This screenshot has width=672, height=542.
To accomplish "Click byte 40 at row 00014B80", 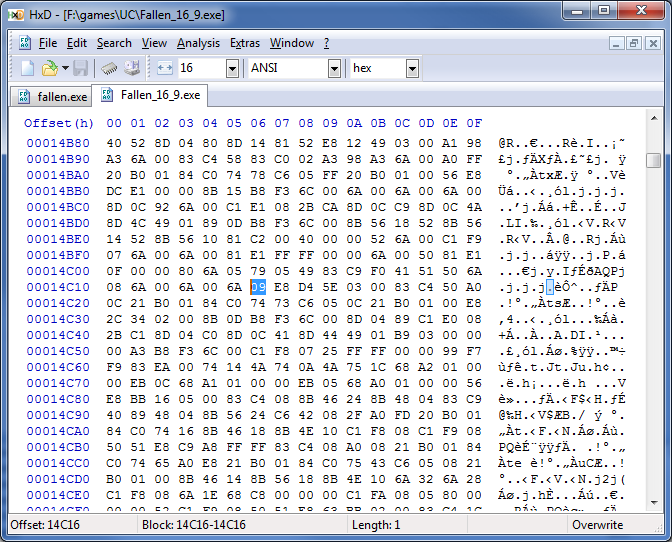I will click(x=114, y=143).
